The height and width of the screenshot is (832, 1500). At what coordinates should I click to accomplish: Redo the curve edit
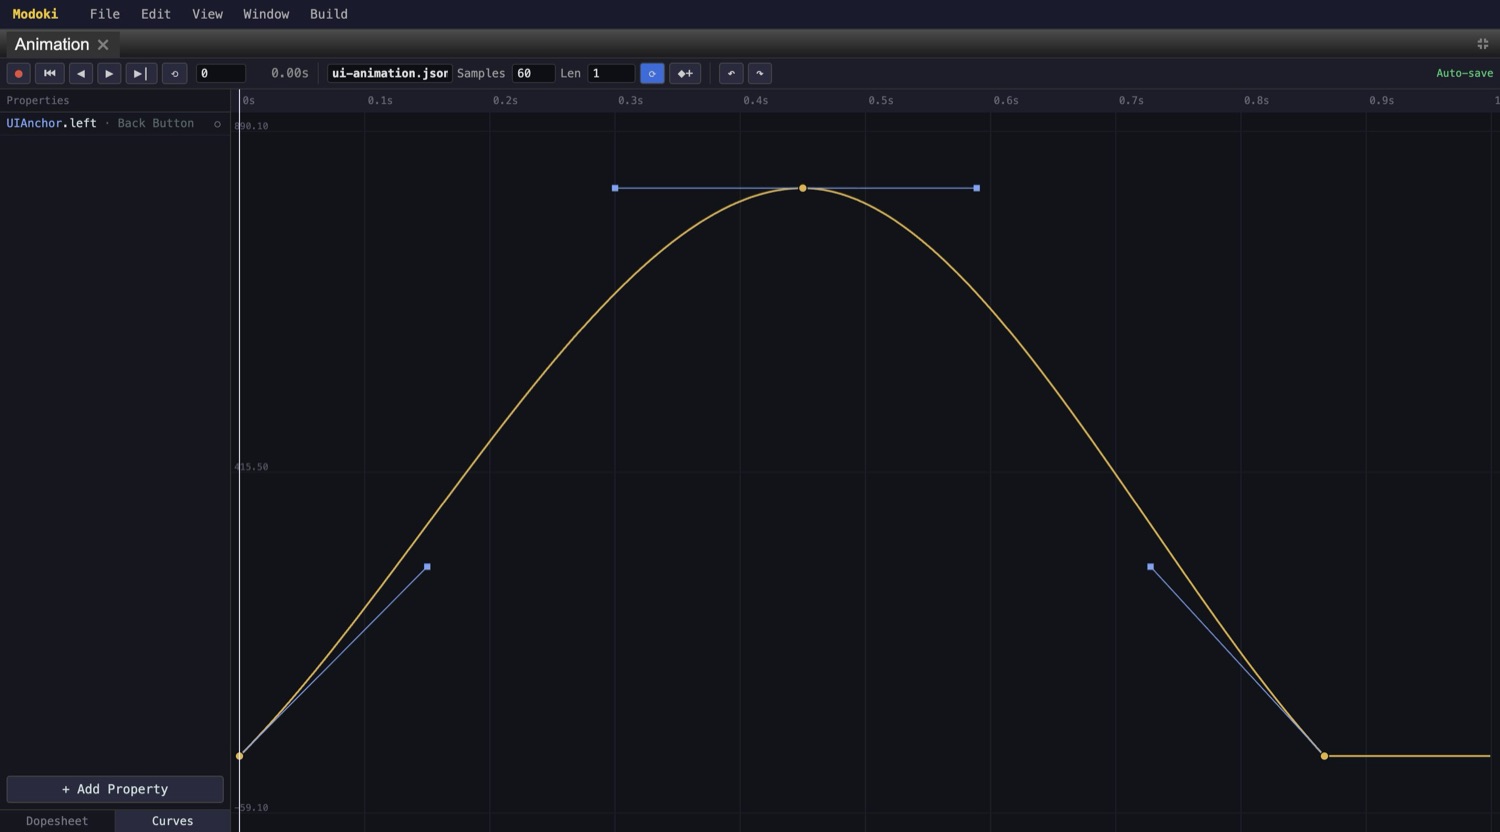[760, 73]
